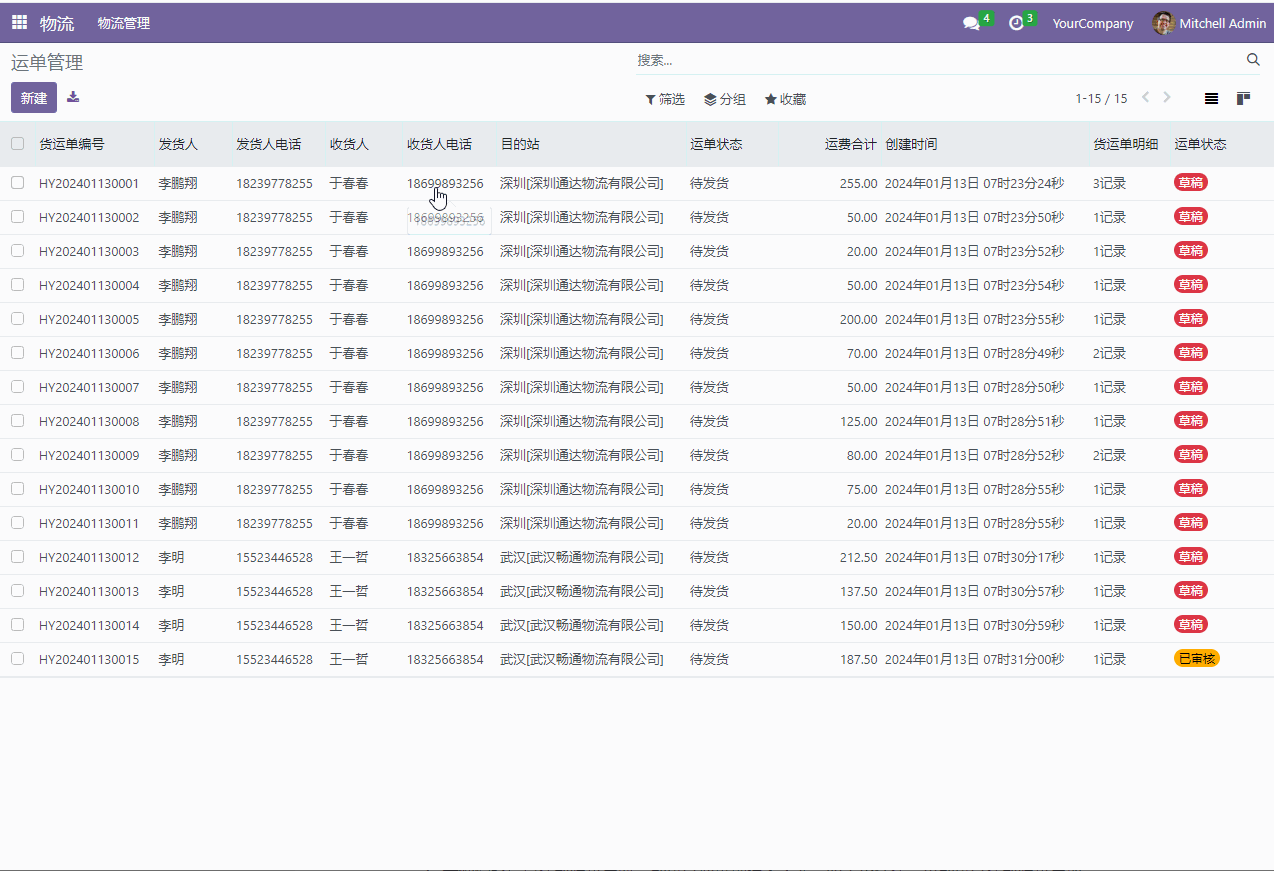Image resolution: width=1274 pixels, height=871 pixels.
Task: Click the download export icon
Action: click(x=73, y=97)
